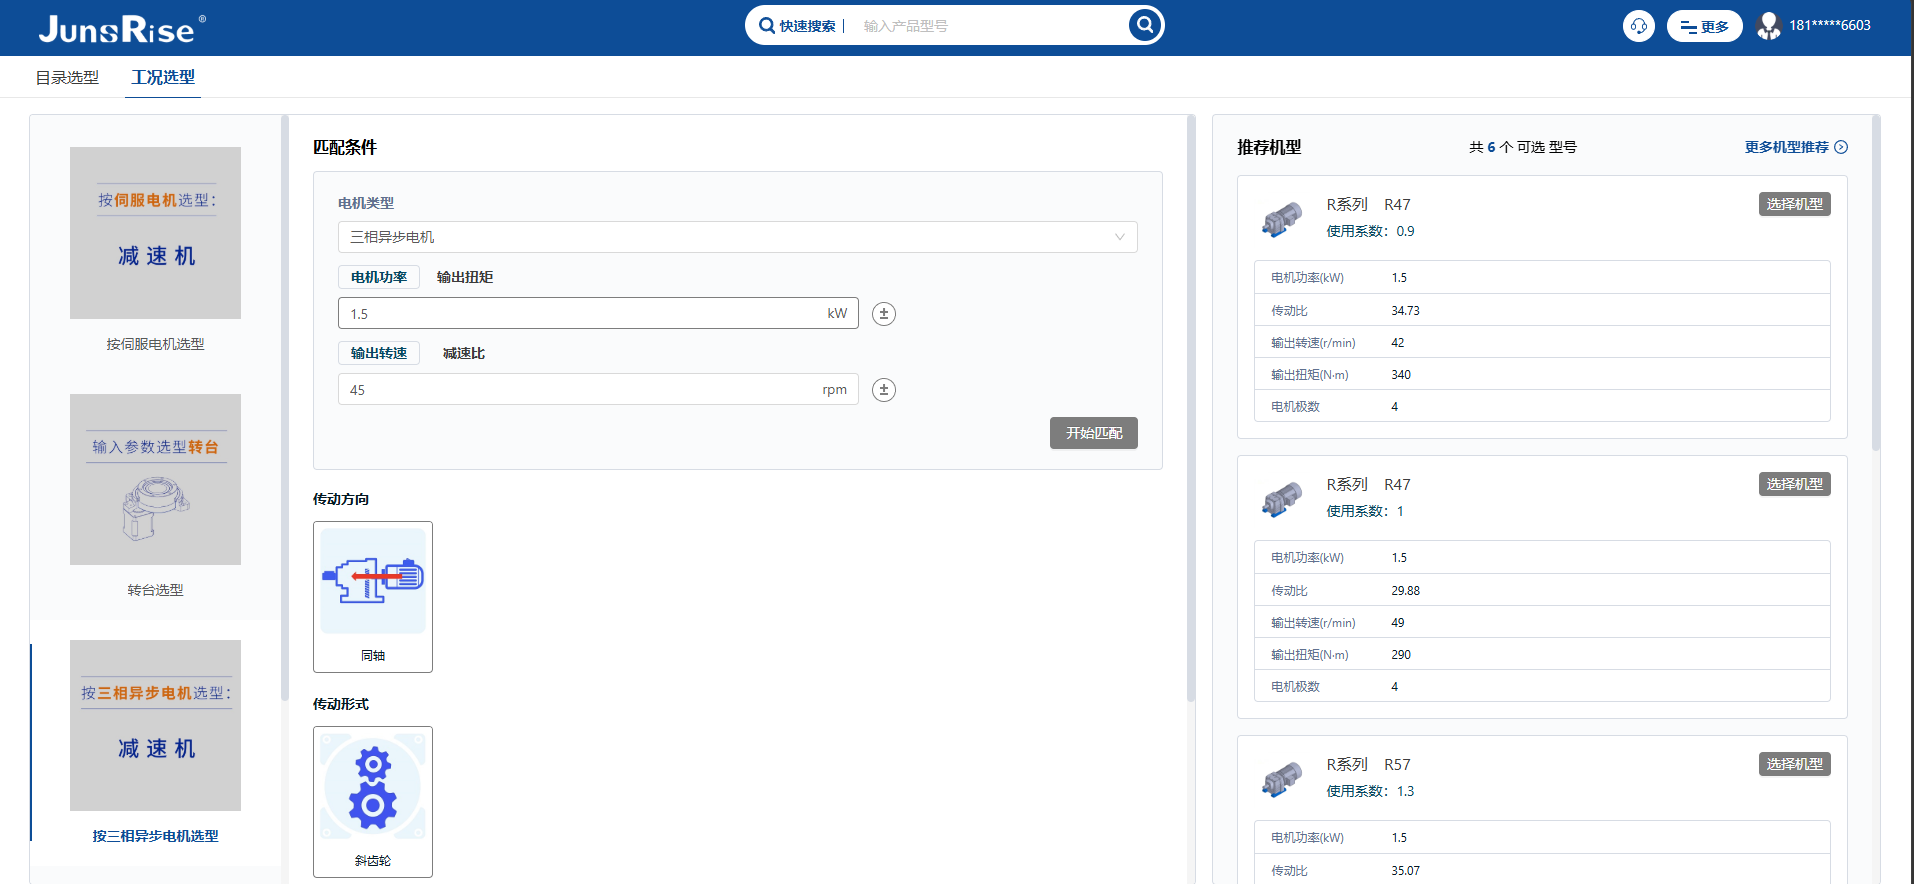Click the 转台选型 label

(x=155, y=590)
